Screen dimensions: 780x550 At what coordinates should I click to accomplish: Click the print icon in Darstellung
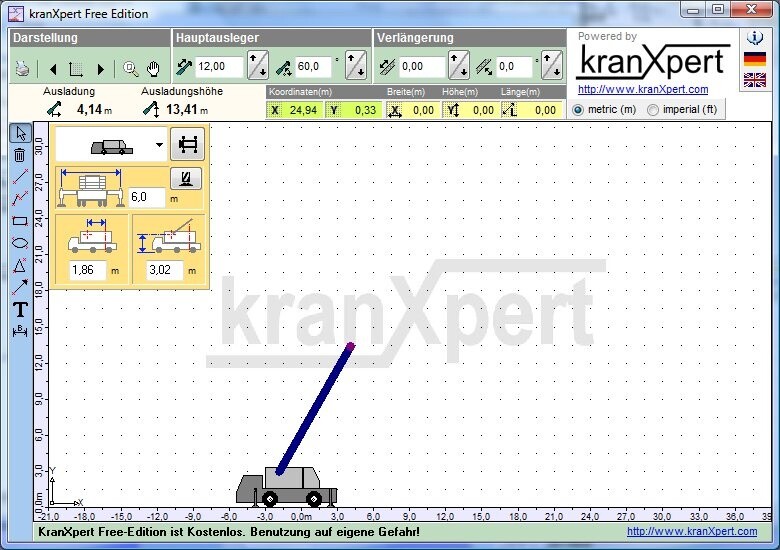click(22, 69)
